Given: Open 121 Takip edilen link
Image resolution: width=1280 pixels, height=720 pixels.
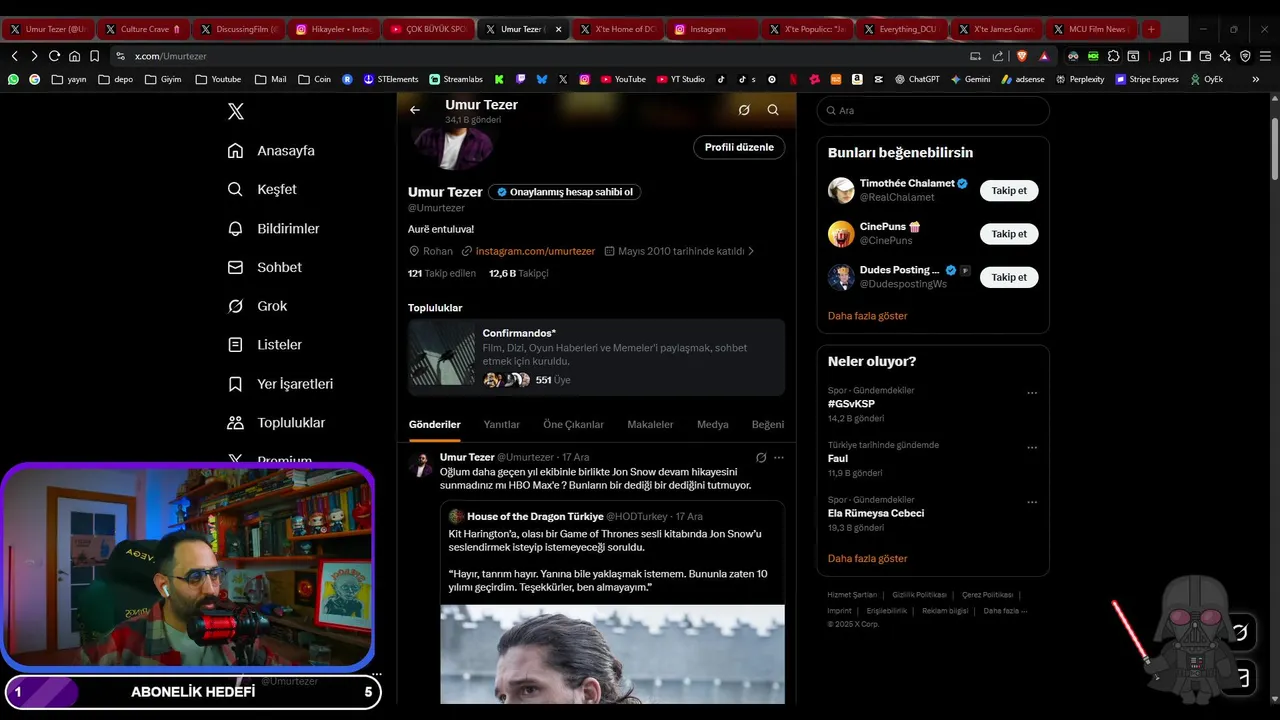Looking at the screenshot, I should 441,273.
